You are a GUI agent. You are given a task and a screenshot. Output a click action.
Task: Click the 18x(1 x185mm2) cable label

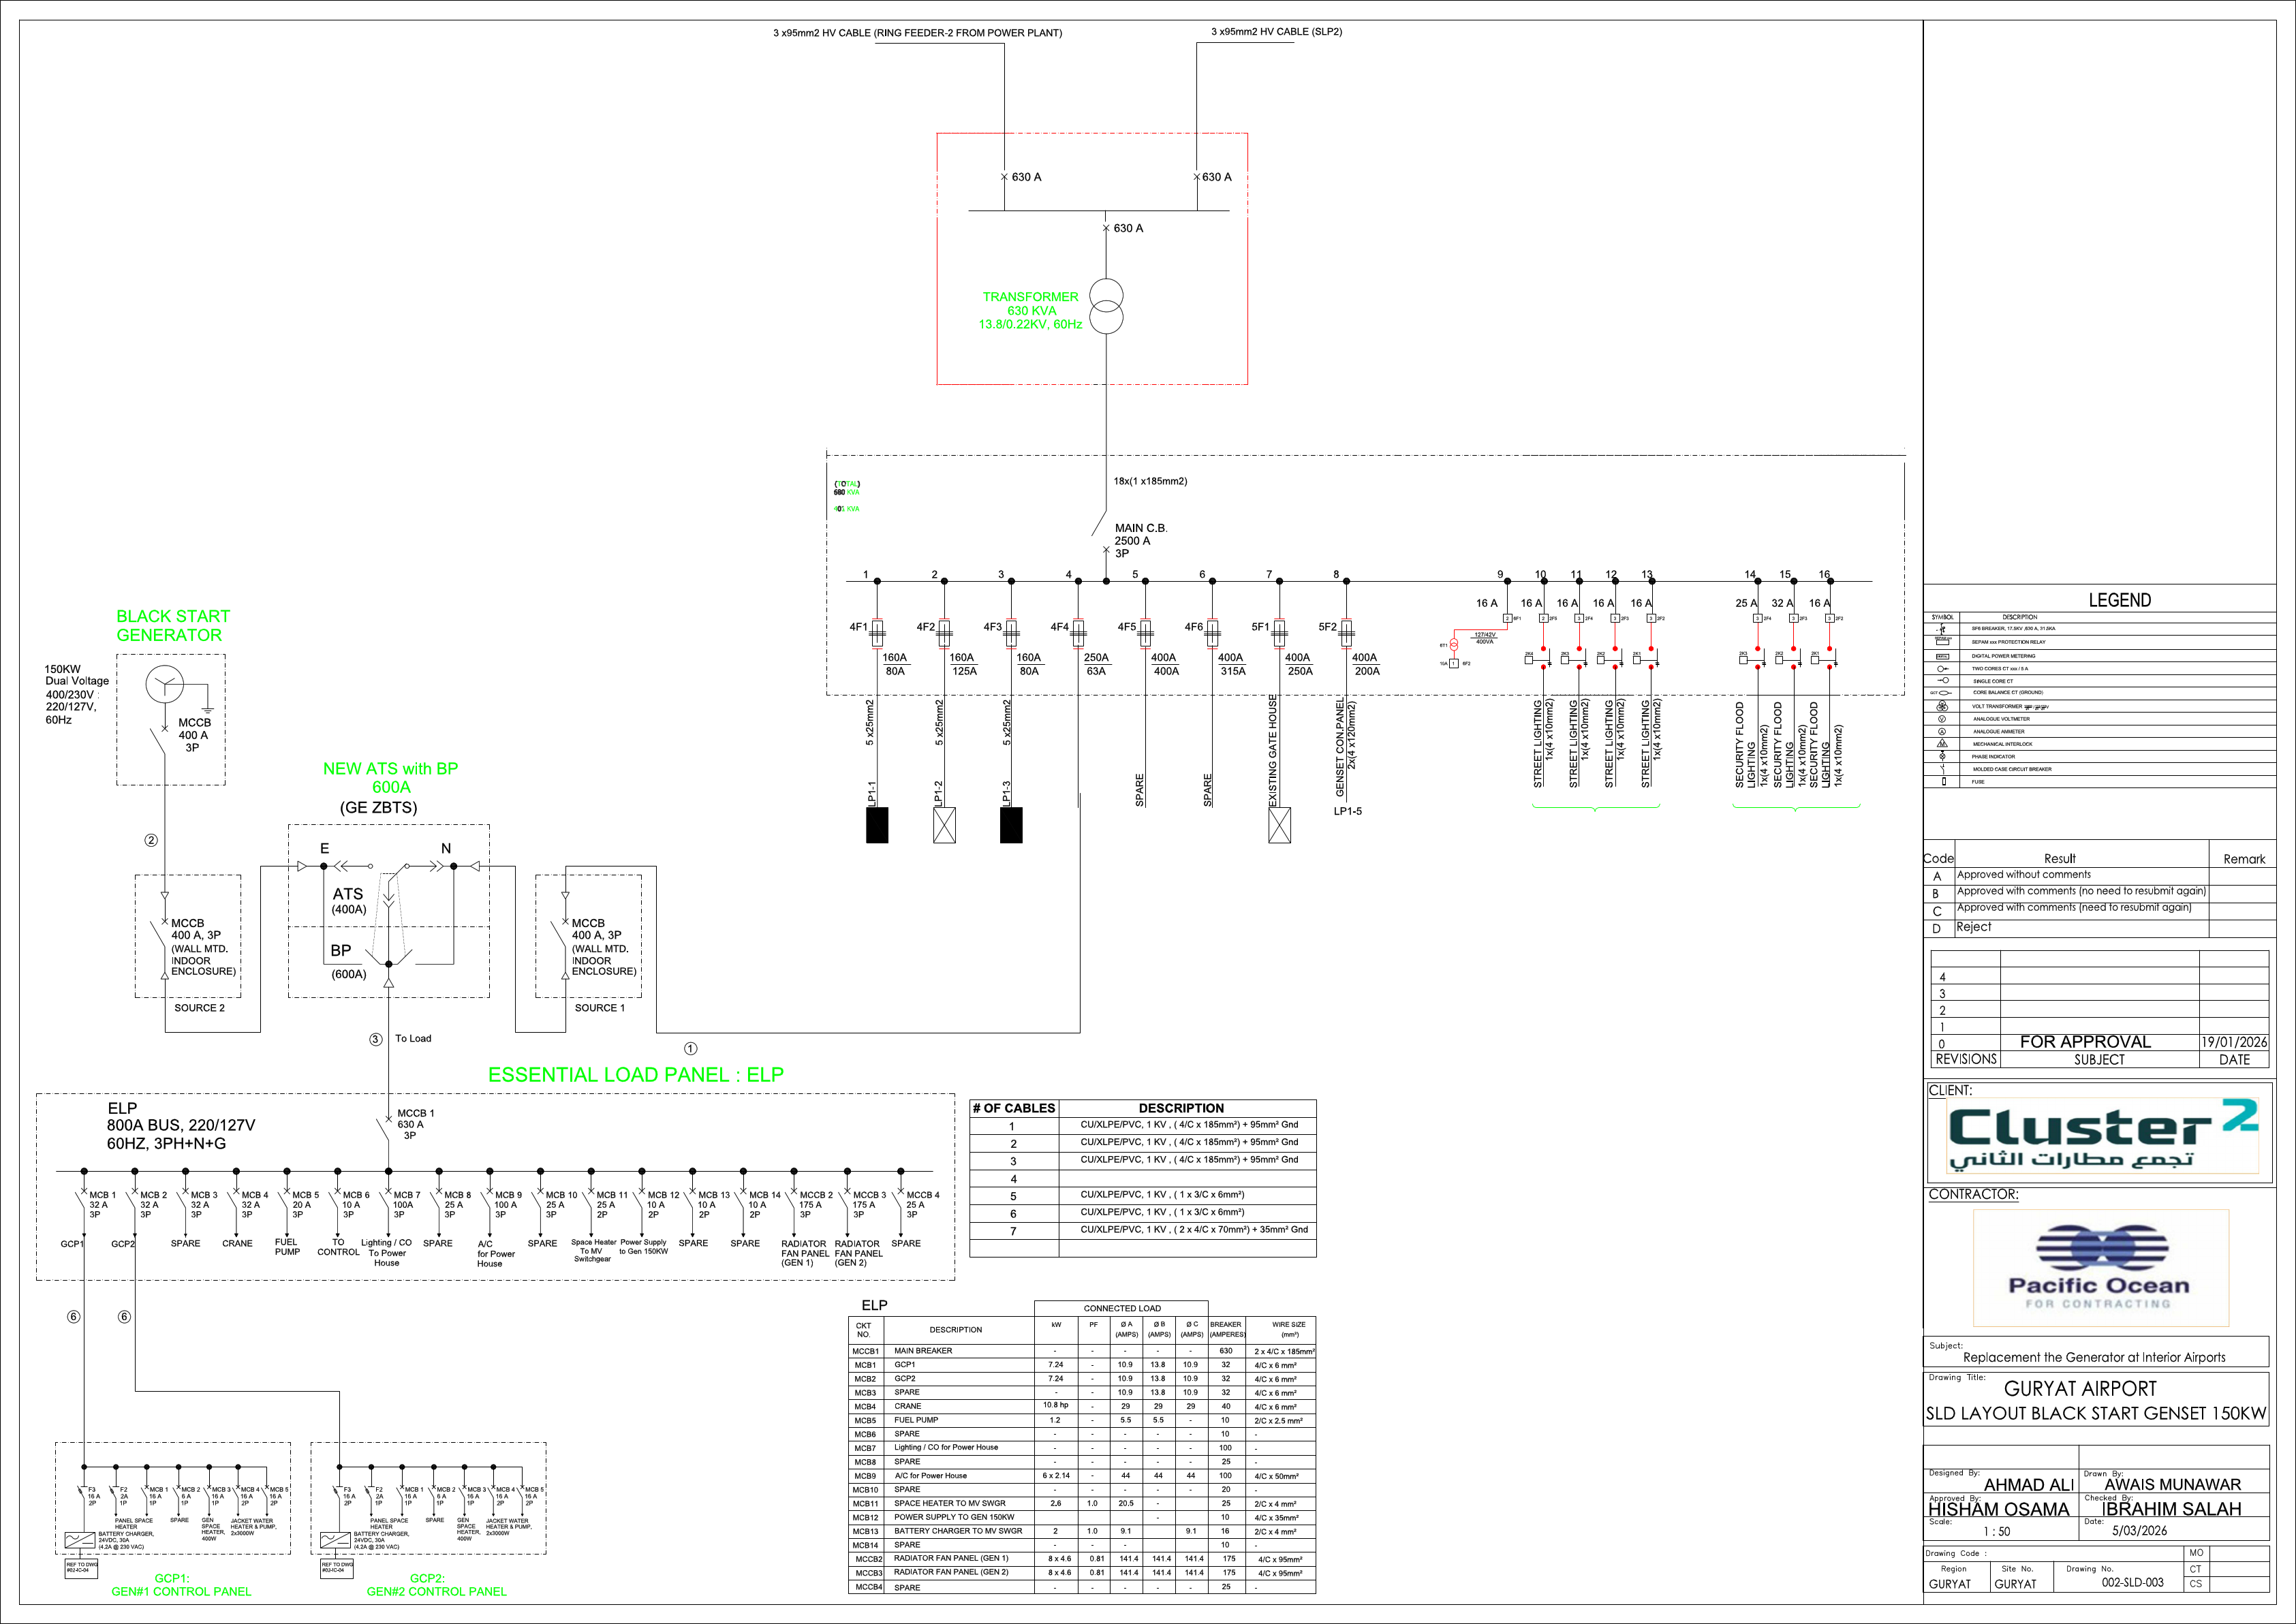click(1151, 481)
